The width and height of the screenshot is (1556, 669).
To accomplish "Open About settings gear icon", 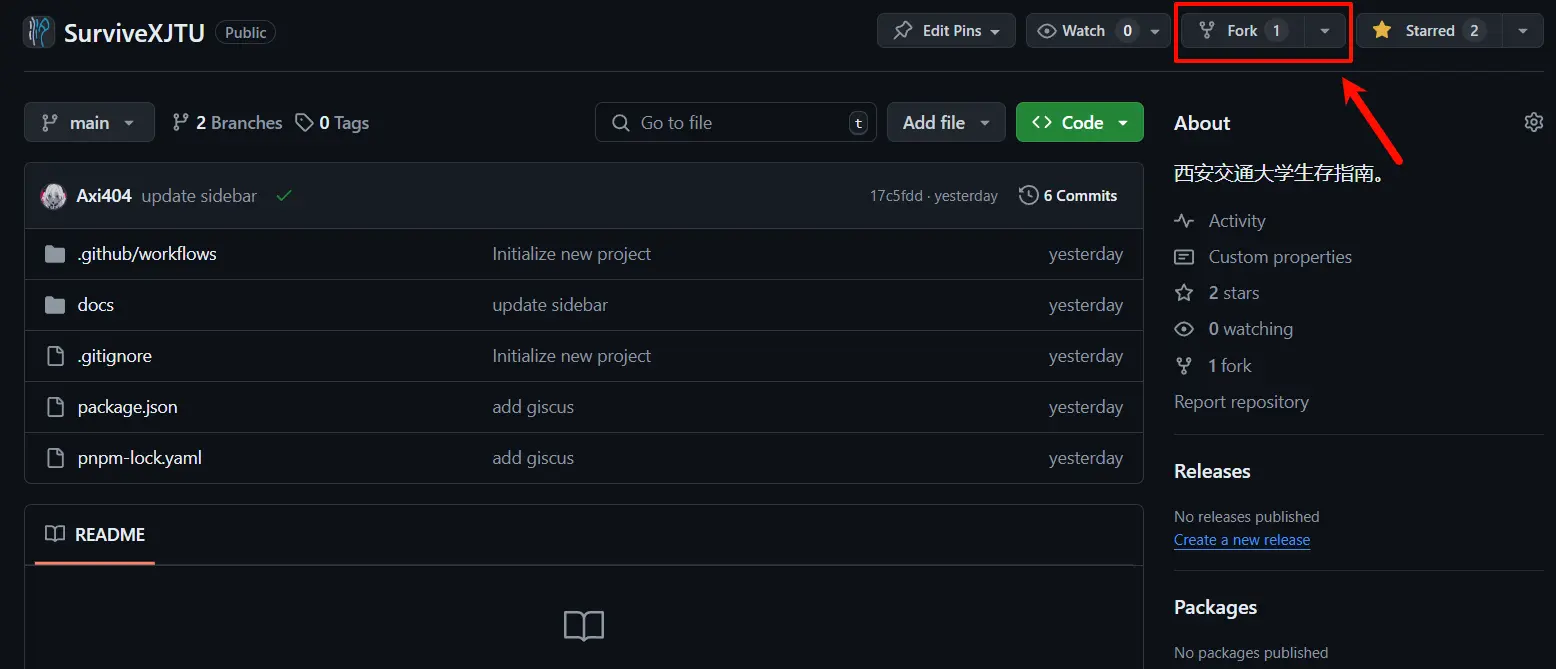I will pyautogui.click(x=1533, y=122).
